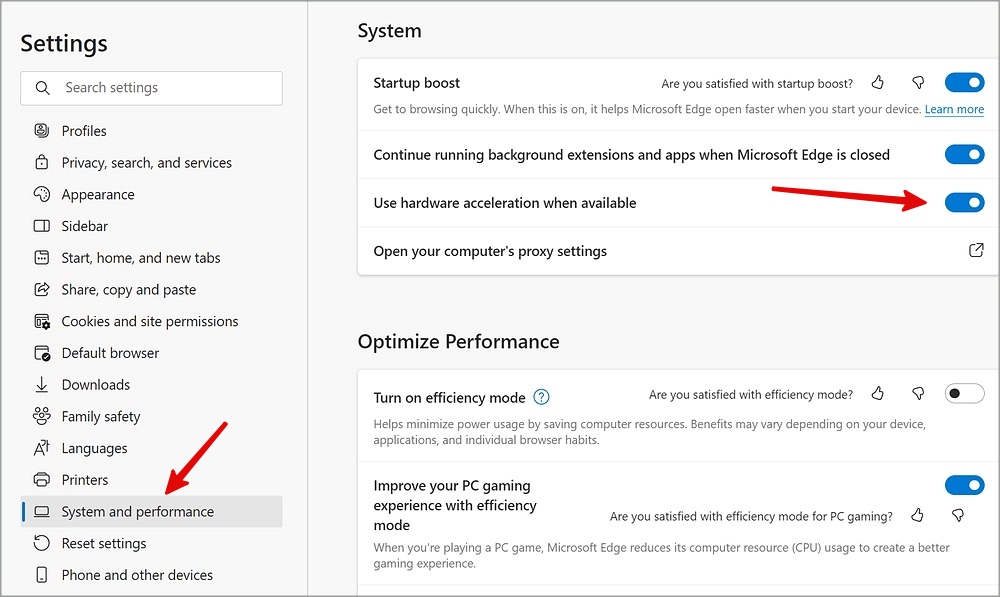Click the Share, copy and paste icon
The width and height of the screenshot is (1000, 597).
point(41,290)
